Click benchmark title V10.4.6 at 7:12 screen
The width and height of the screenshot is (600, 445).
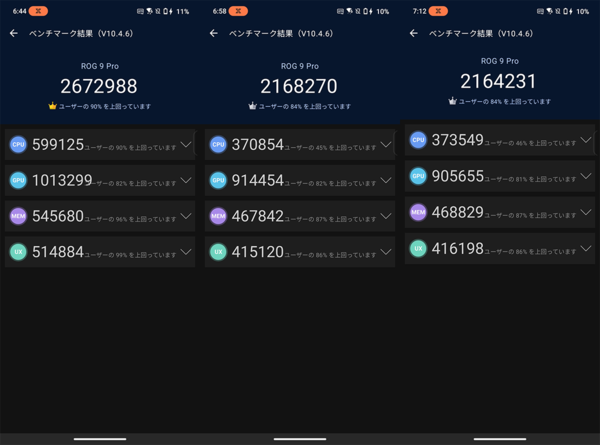click(481, 34)
